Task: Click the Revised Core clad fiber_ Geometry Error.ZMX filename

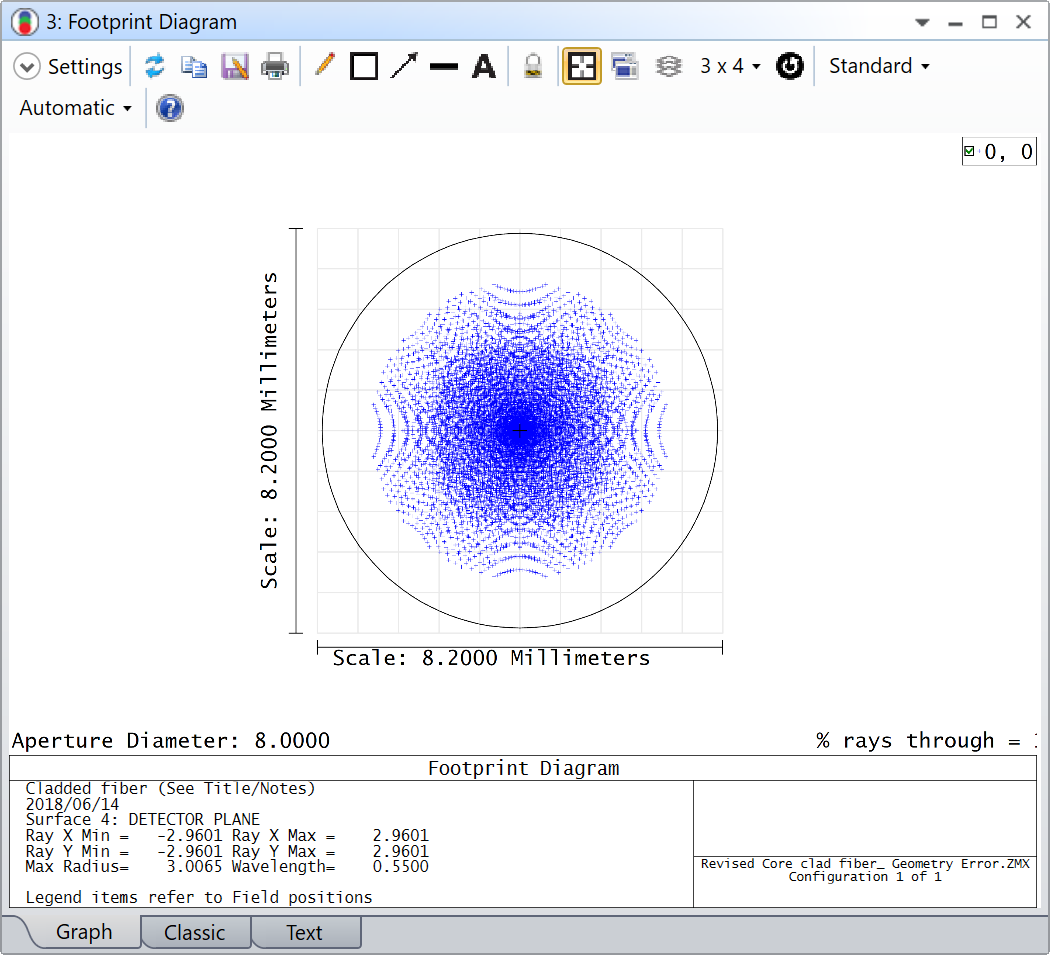Action: [x=865, y=864]
